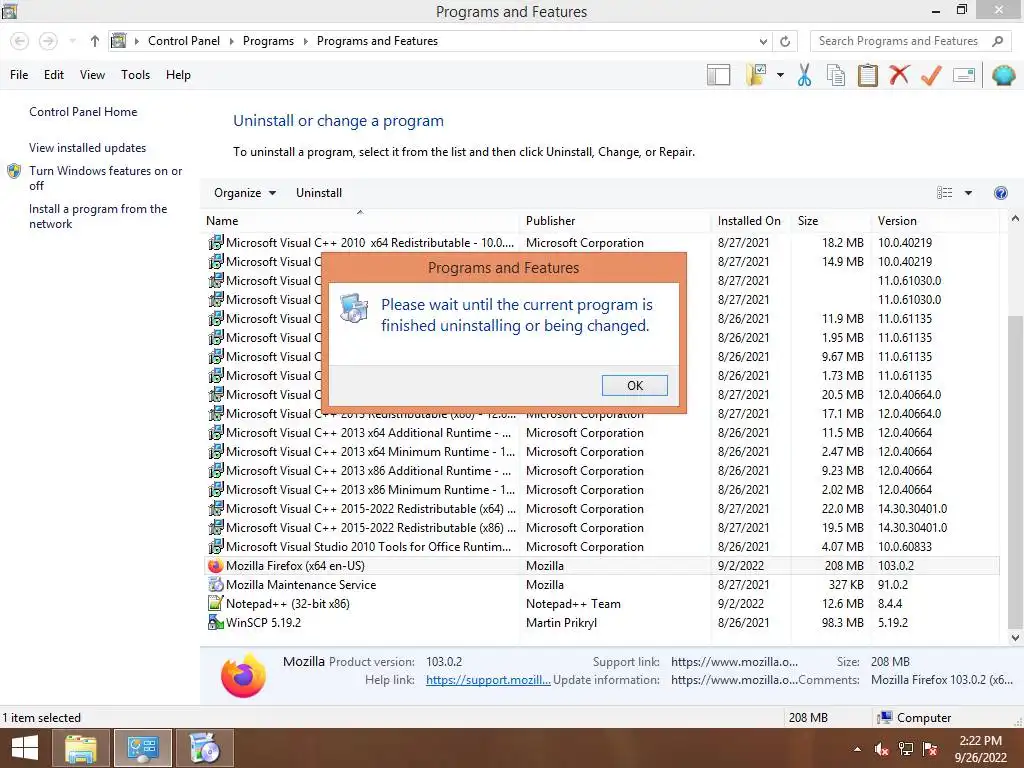This screenshot has width=1024, height=768.
Task: Sort by the Name column header
Action: point(360,221)
